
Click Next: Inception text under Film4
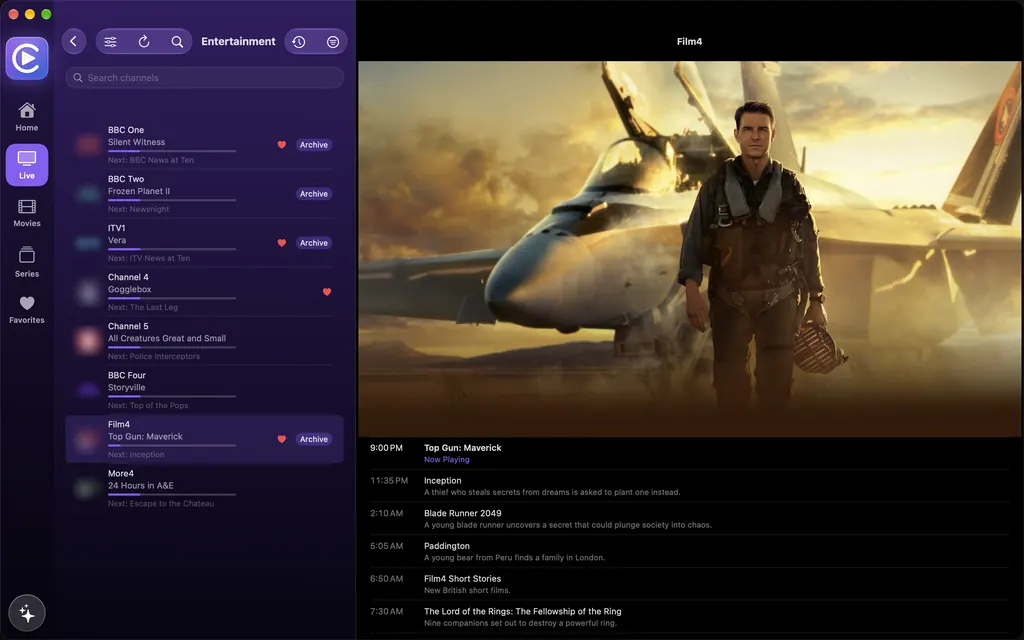tap(136, 455)
